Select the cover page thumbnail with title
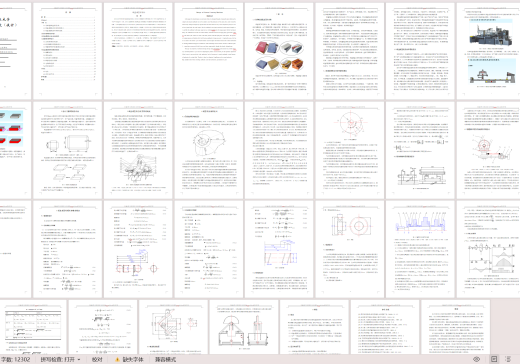 (15, 51)
